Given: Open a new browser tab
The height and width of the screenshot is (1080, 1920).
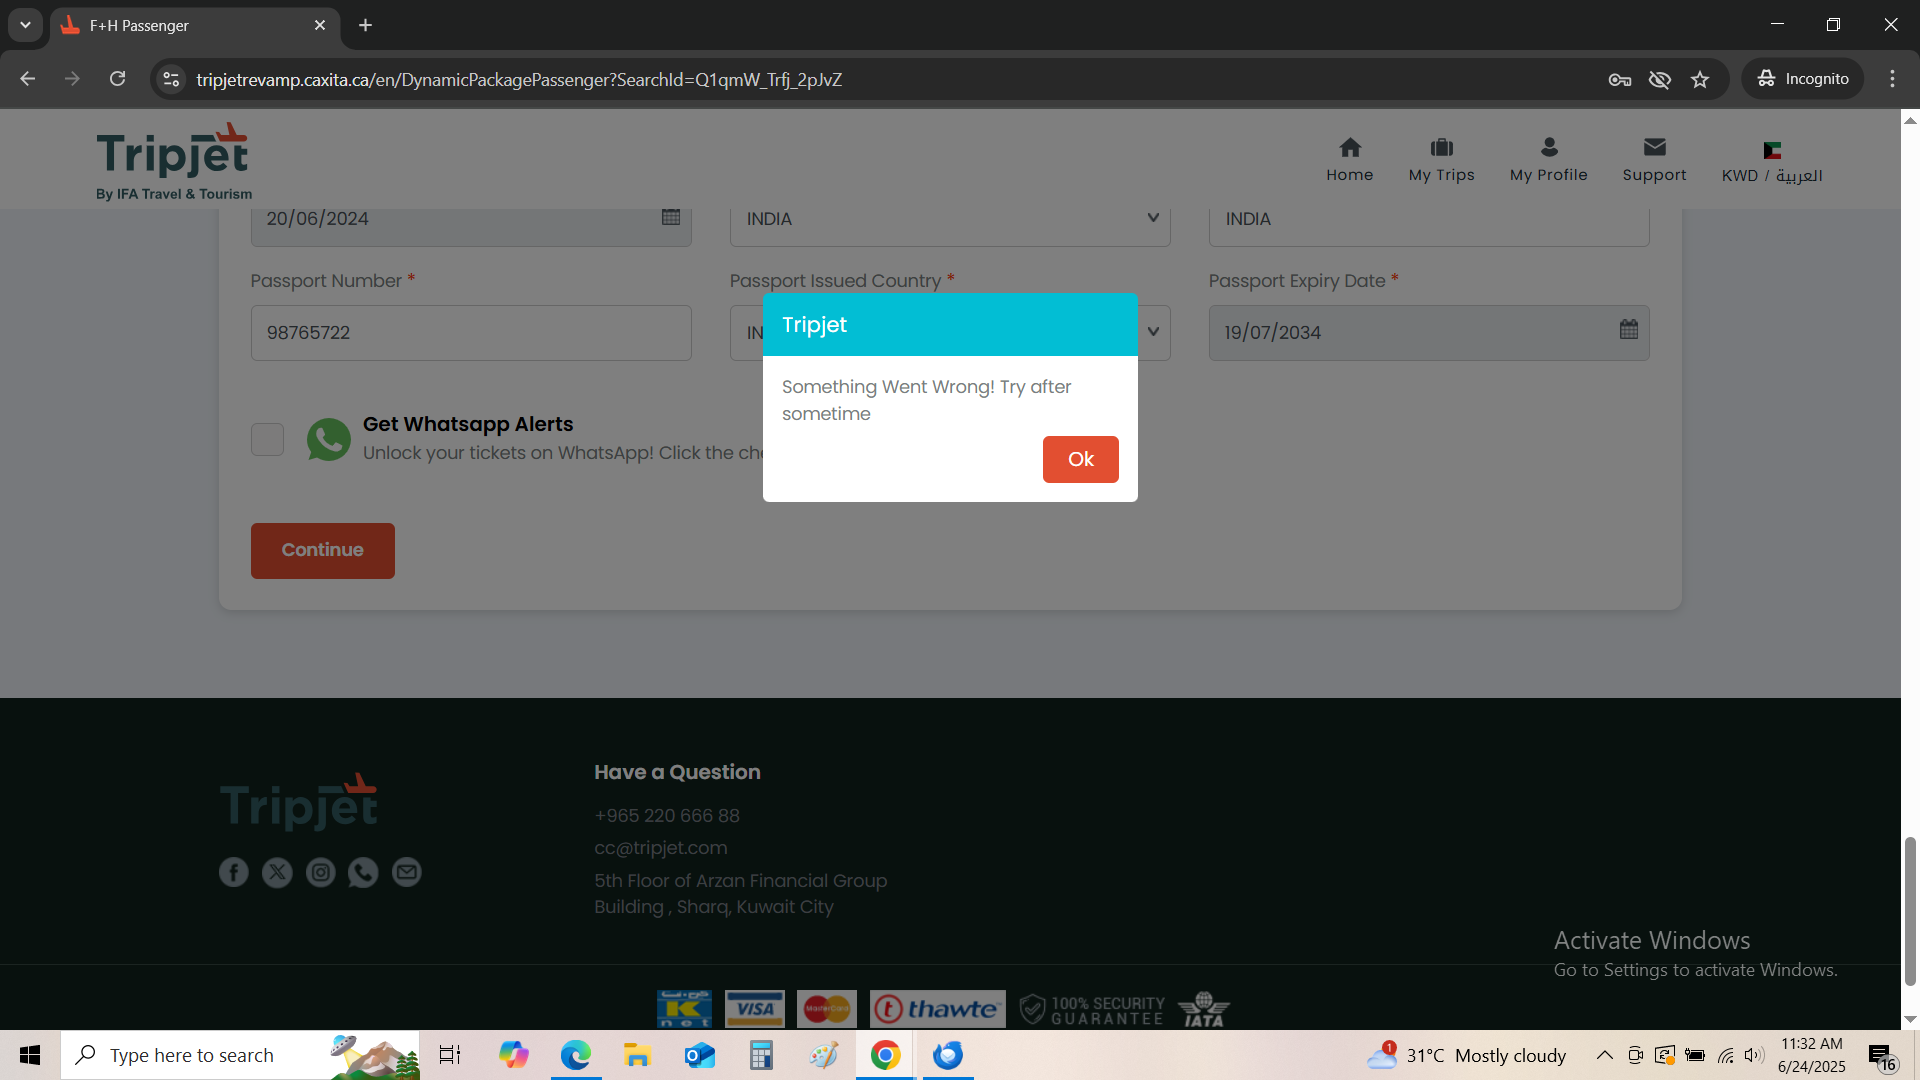Looking at the screenshot, I should point(365,25).
